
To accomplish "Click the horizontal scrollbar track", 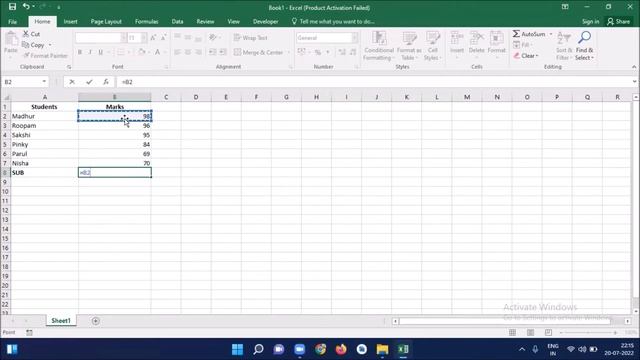I will tap(505, 321).
